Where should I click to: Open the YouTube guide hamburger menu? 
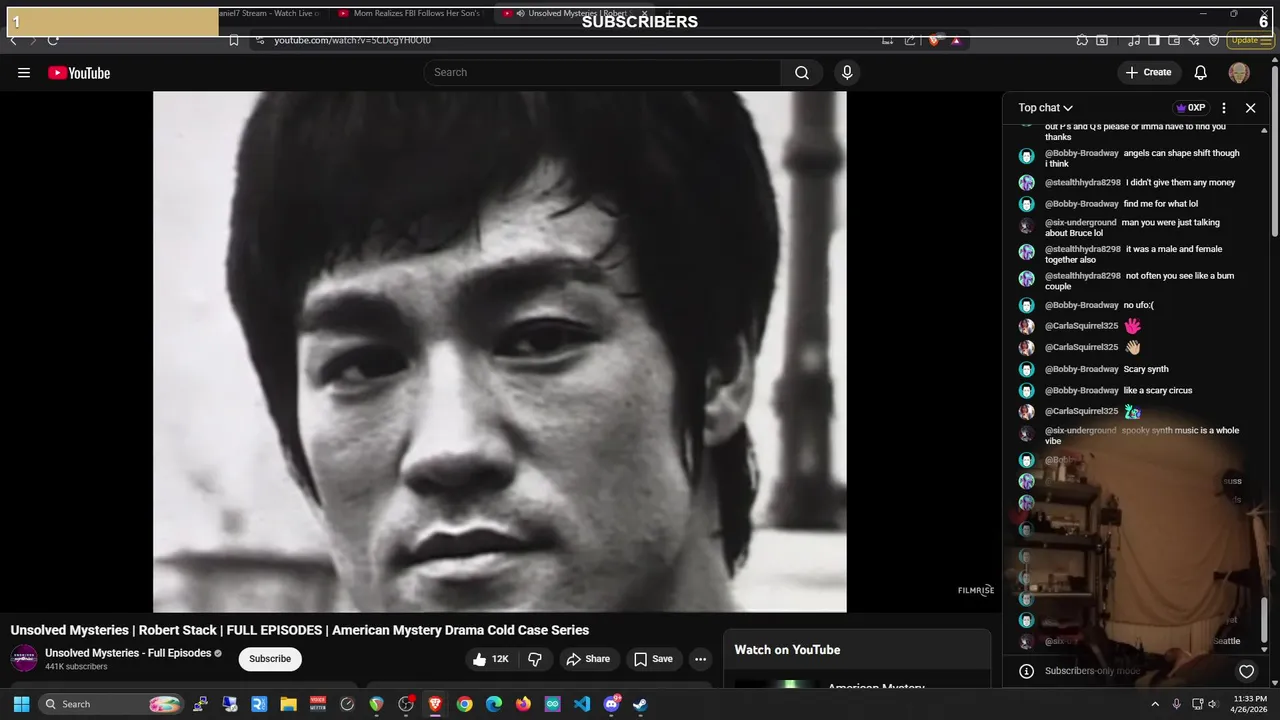click(x=24, y=73)
